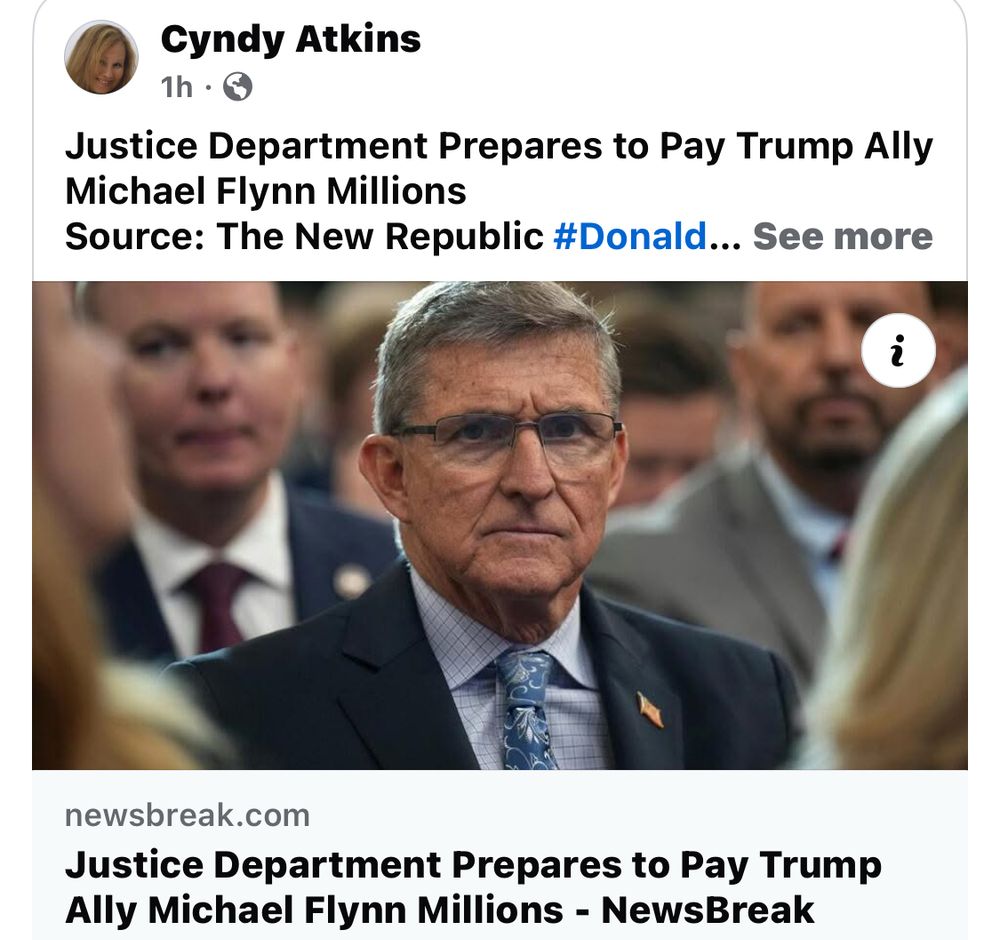Click 'Michael Flynn Millions' in post caption
Viewport: 1000px width, 940px height.
265,191
